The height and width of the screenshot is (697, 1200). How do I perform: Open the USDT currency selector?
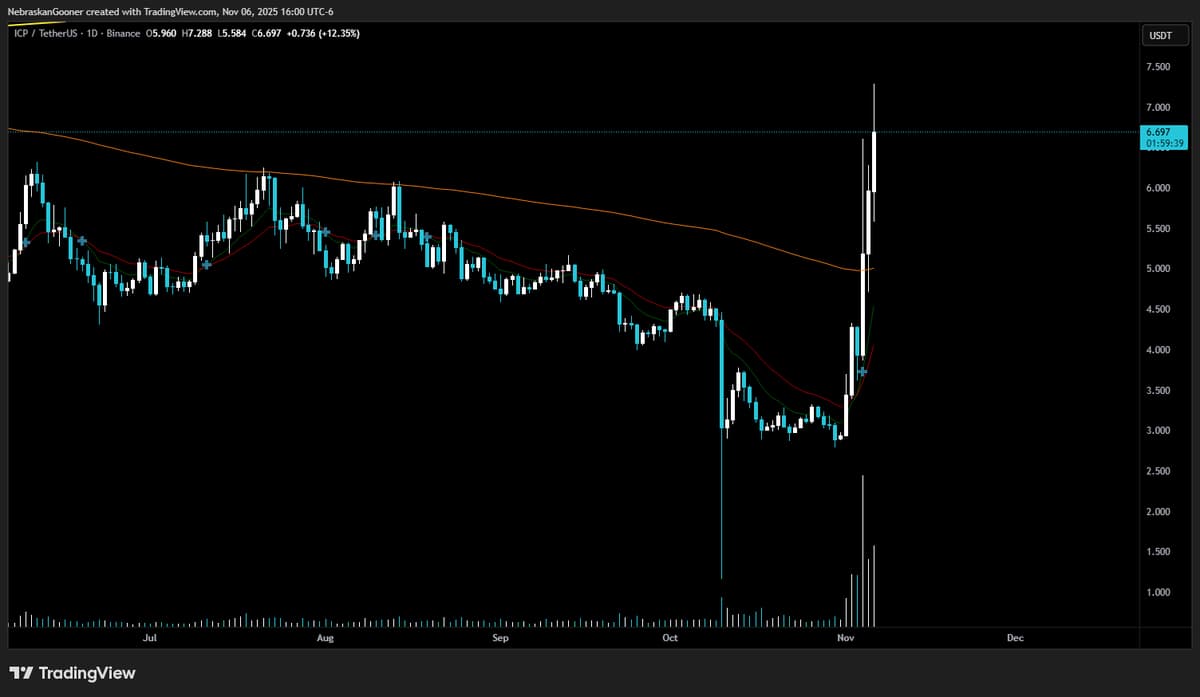pos(1159,37)
